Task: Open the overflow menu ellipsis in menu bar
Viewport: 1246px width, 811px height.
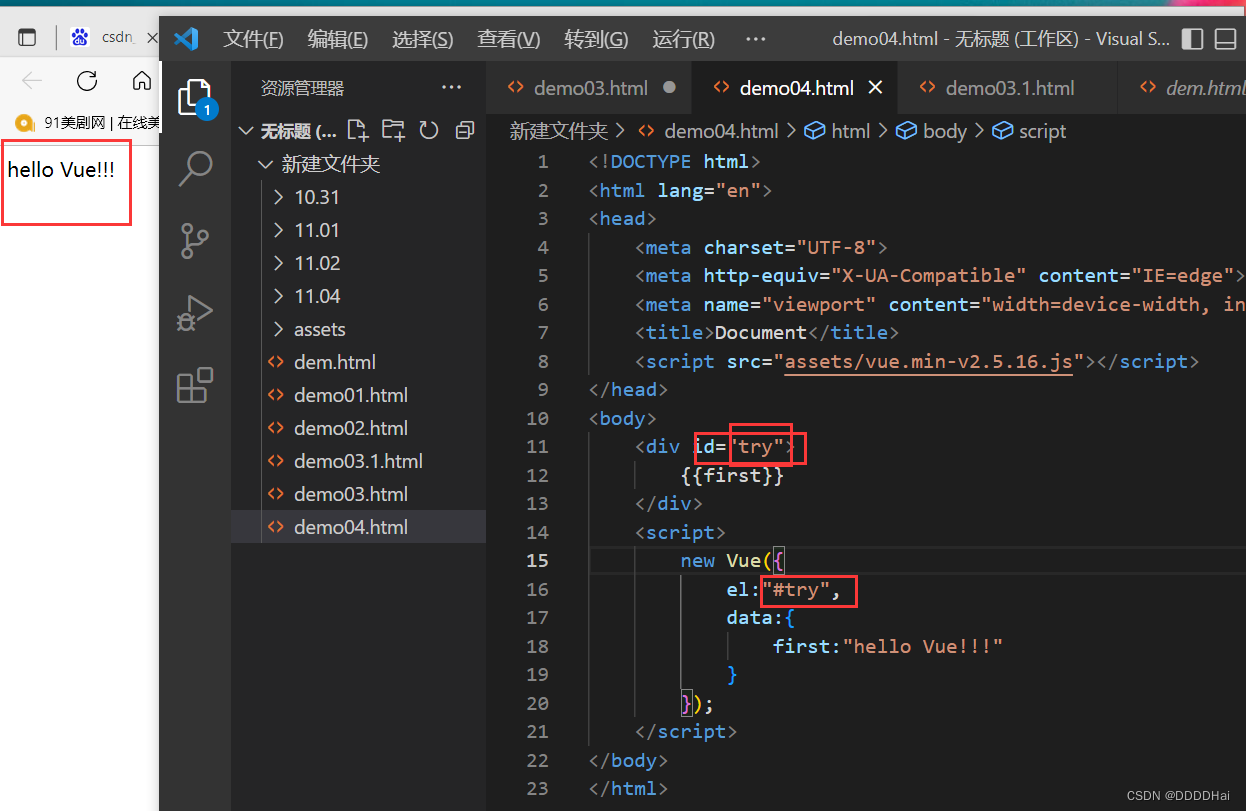Action: 755,39
